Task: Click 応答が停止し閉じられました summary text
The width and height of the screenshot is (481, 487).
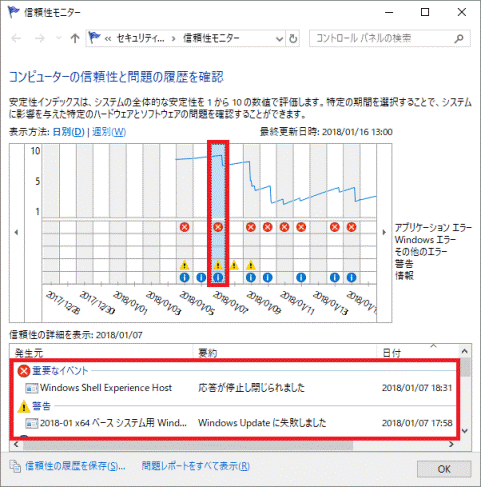Action: pos(251,388)
